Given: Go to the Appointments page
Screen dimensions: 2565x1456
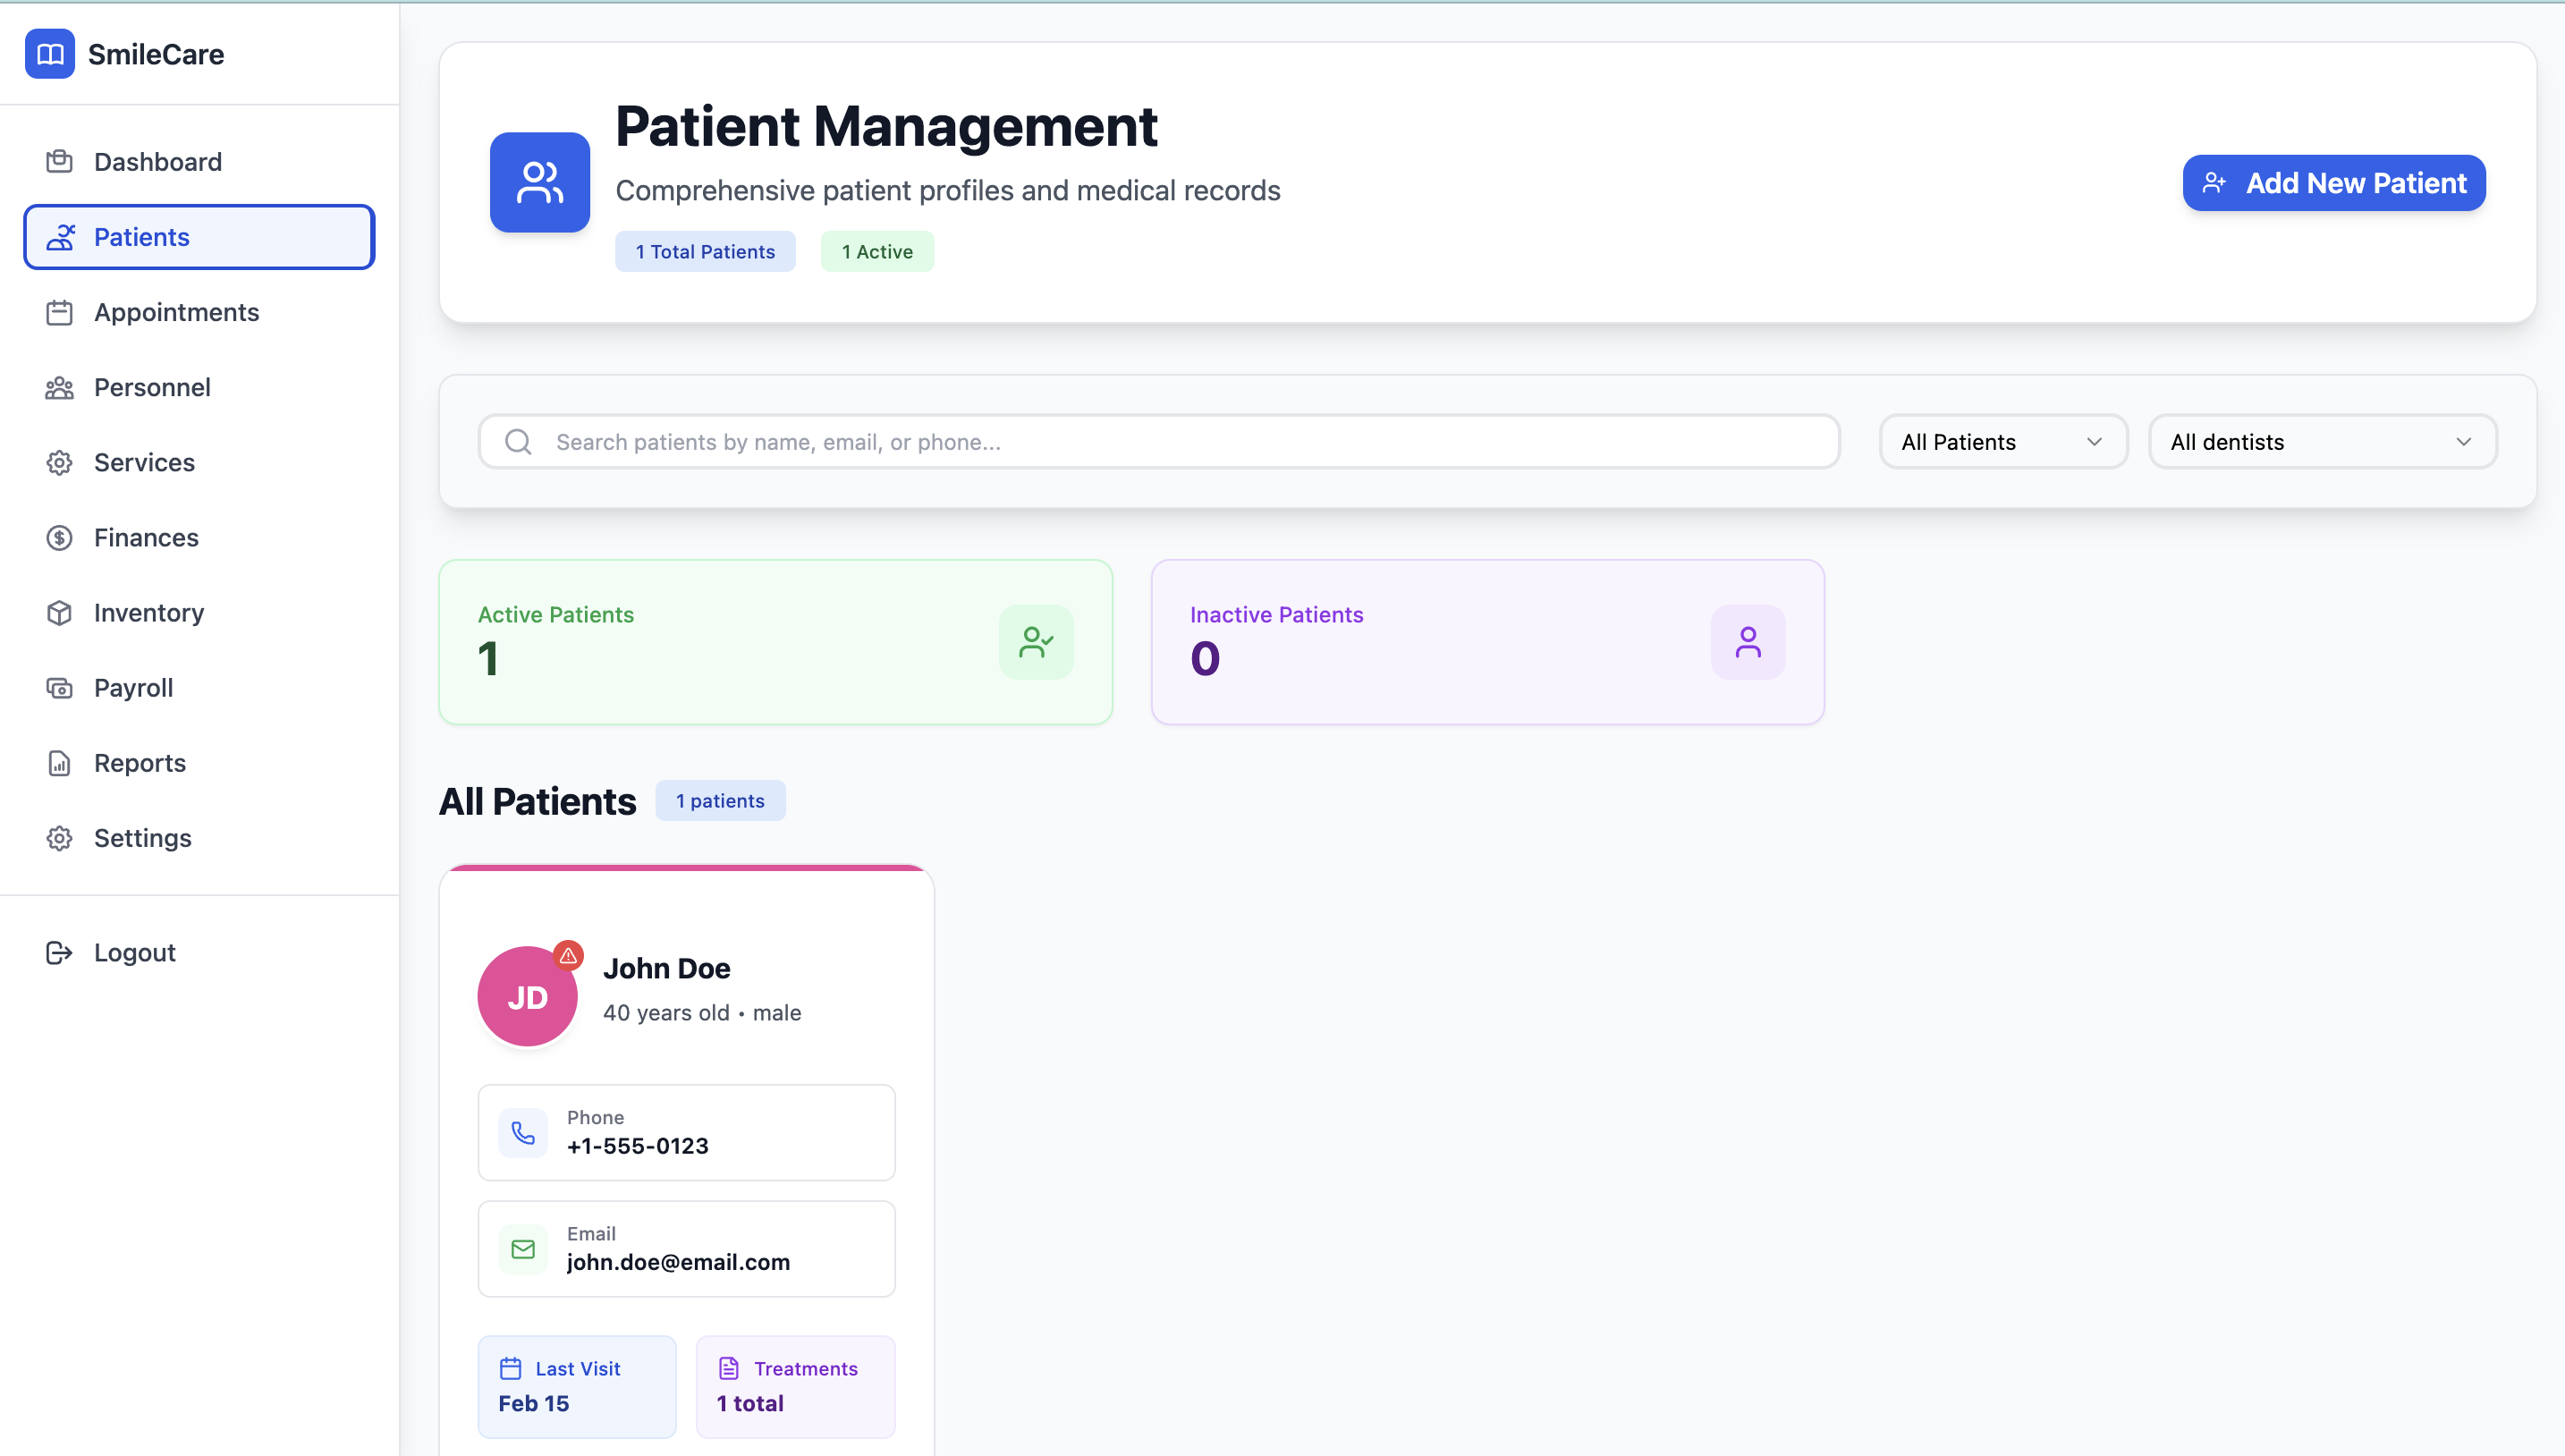Looking at the screenshot, I should [176, 312].
